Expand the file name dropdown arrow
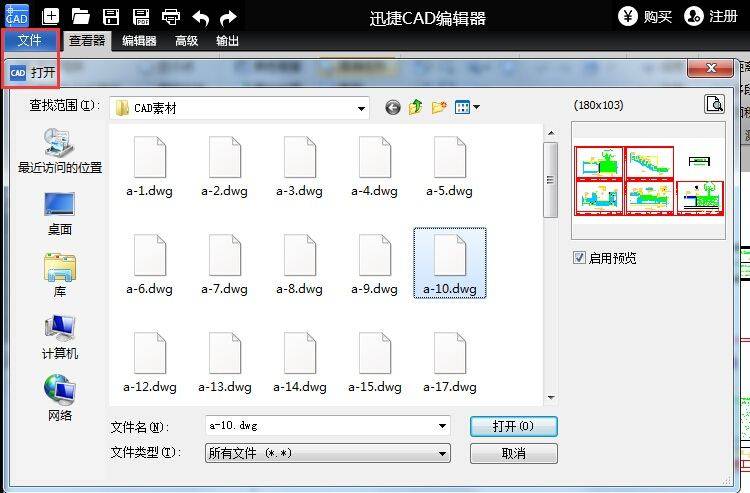Viewport: 750px width, 493px height. 442,426
